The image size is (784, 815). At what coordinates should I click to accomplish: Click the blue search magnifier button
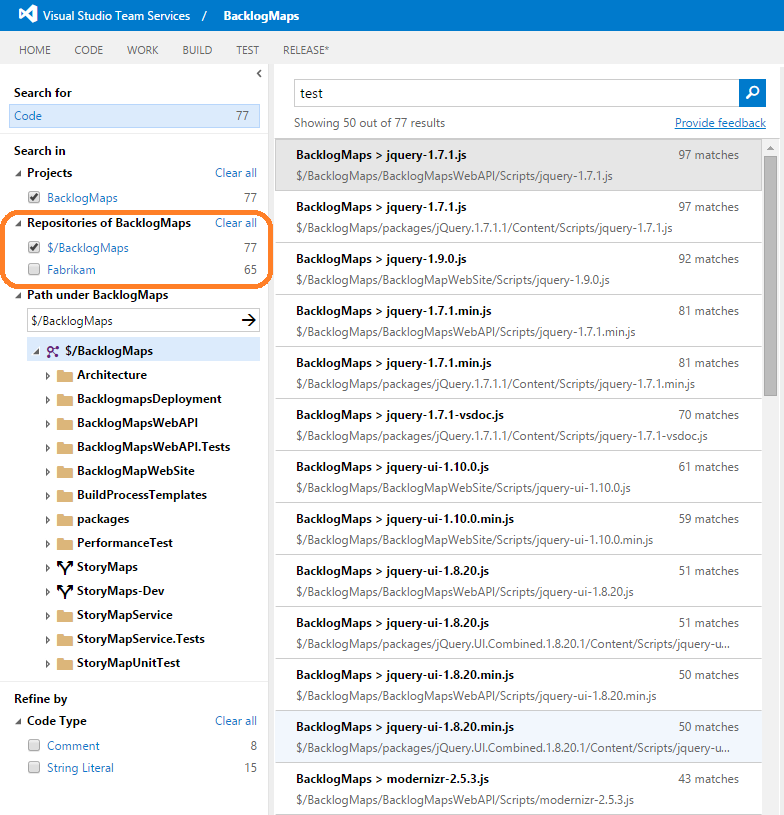(x=752, y=93)
